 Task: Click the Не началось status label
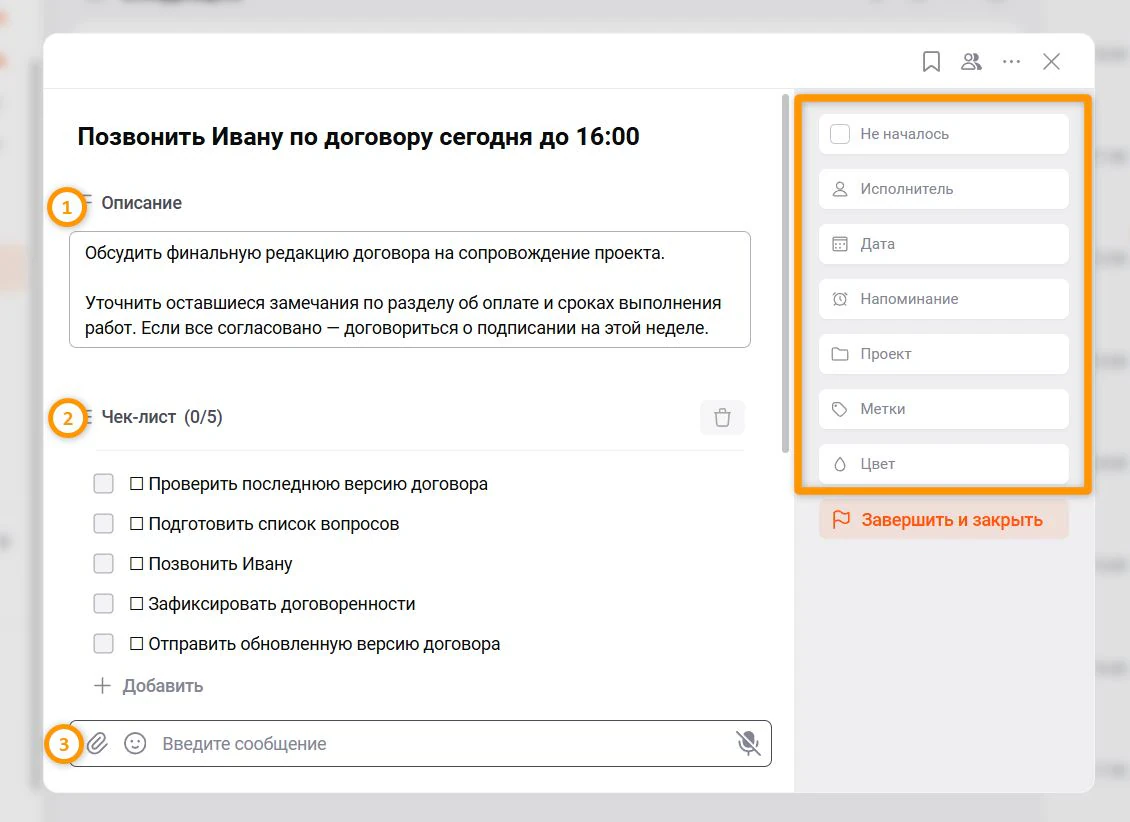(904, 134)
